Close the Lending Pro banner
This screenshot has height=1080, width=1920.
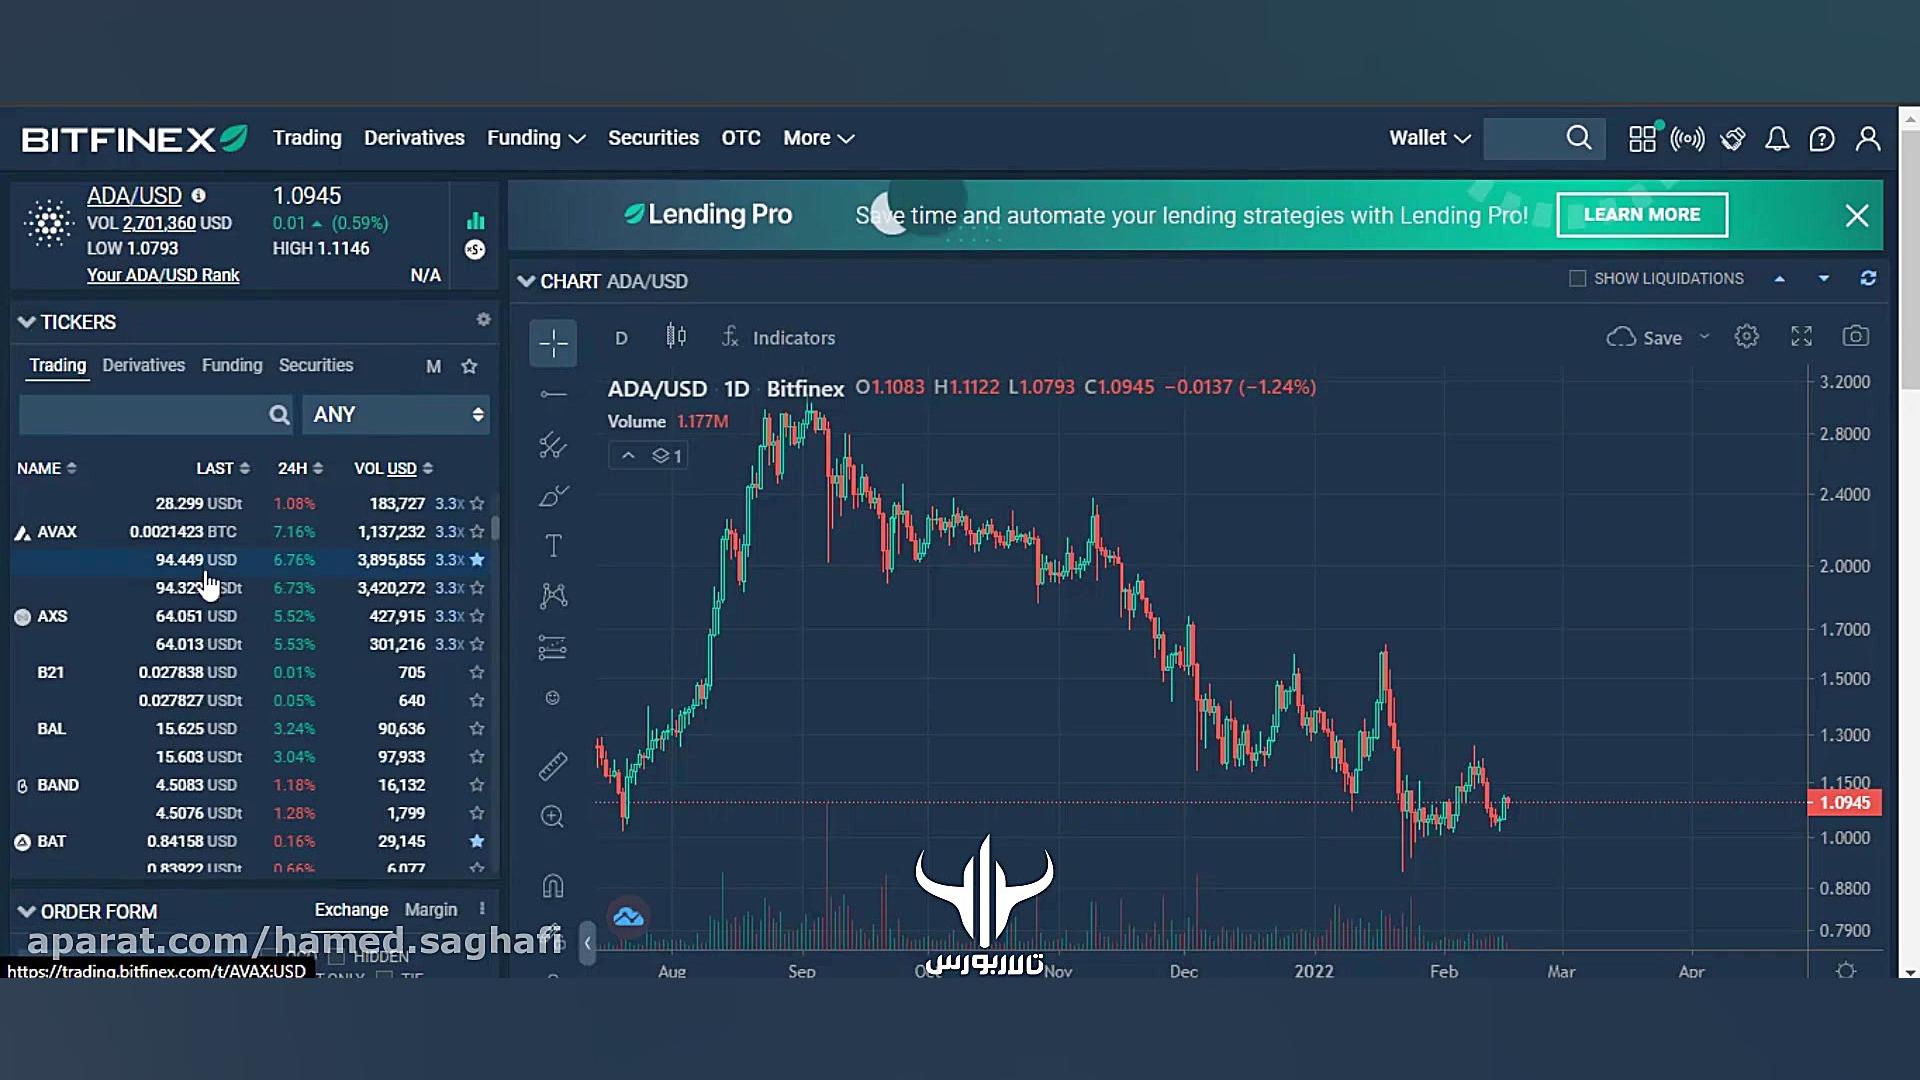(1857, 215)
